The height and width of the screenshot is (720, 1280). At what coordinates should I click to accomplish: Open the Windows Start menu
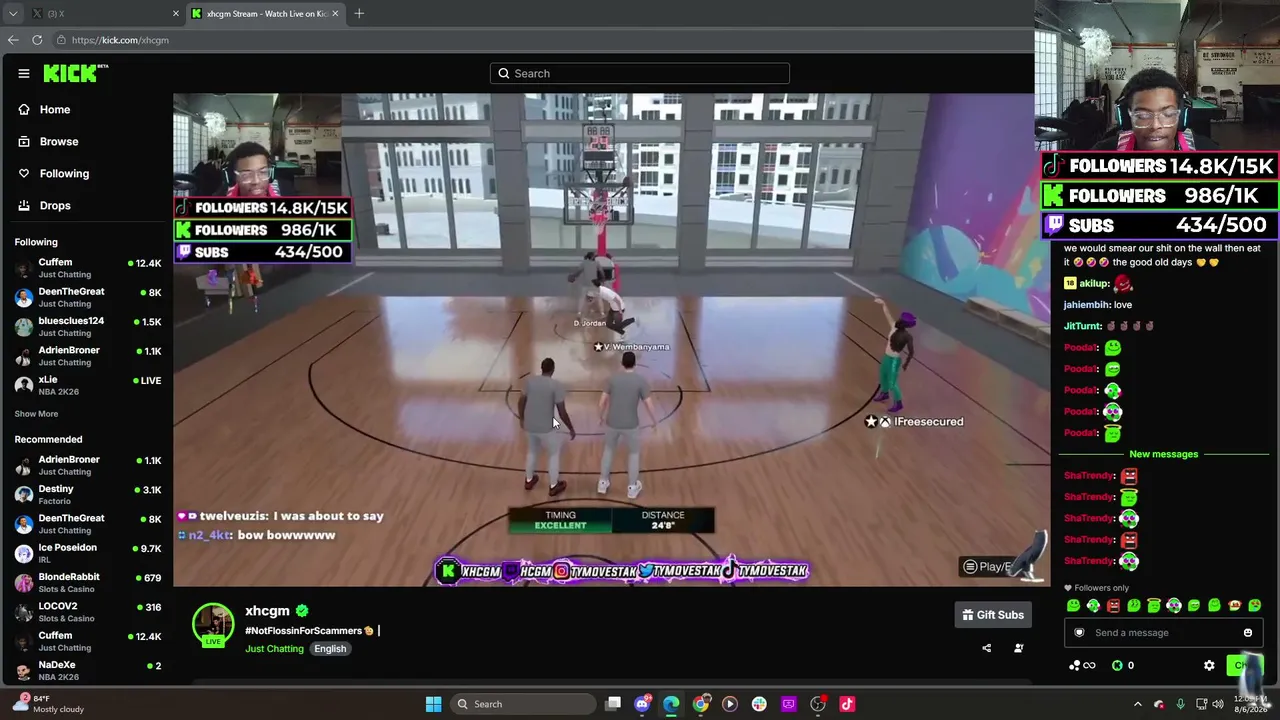coord(433,704)
